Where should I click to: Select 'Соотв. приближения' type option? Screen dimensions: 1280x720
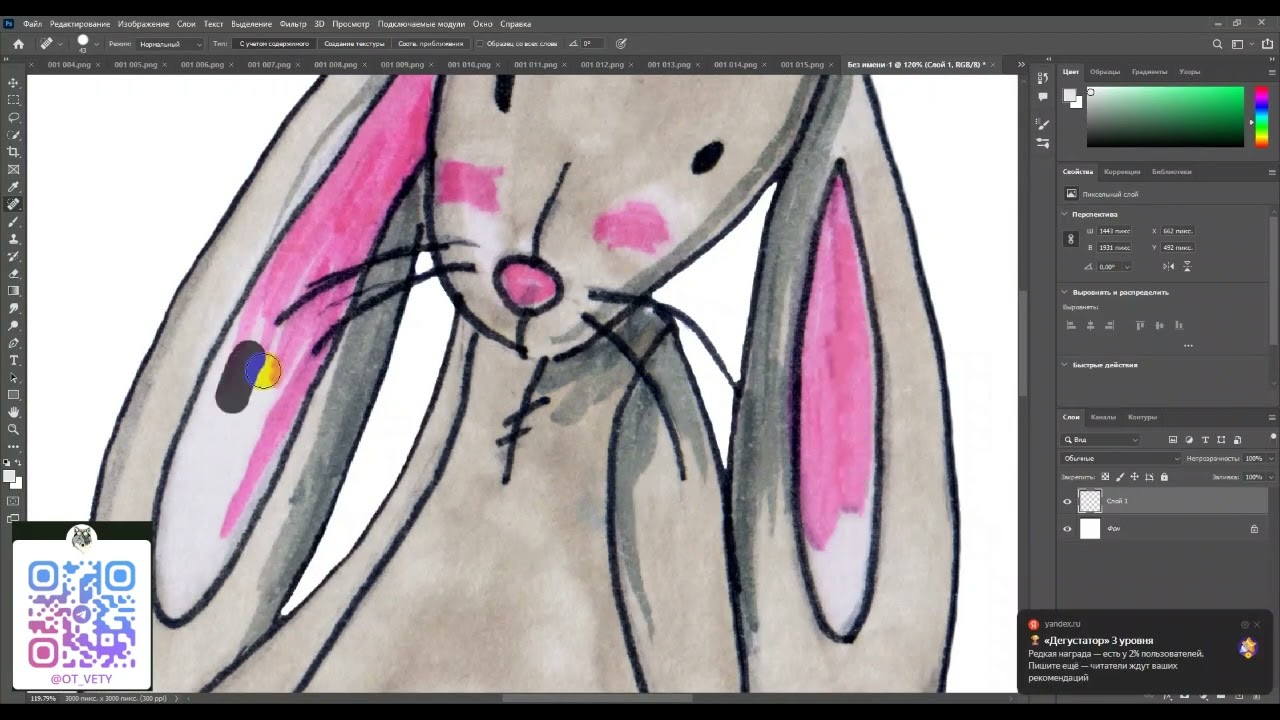pos(431,44)
